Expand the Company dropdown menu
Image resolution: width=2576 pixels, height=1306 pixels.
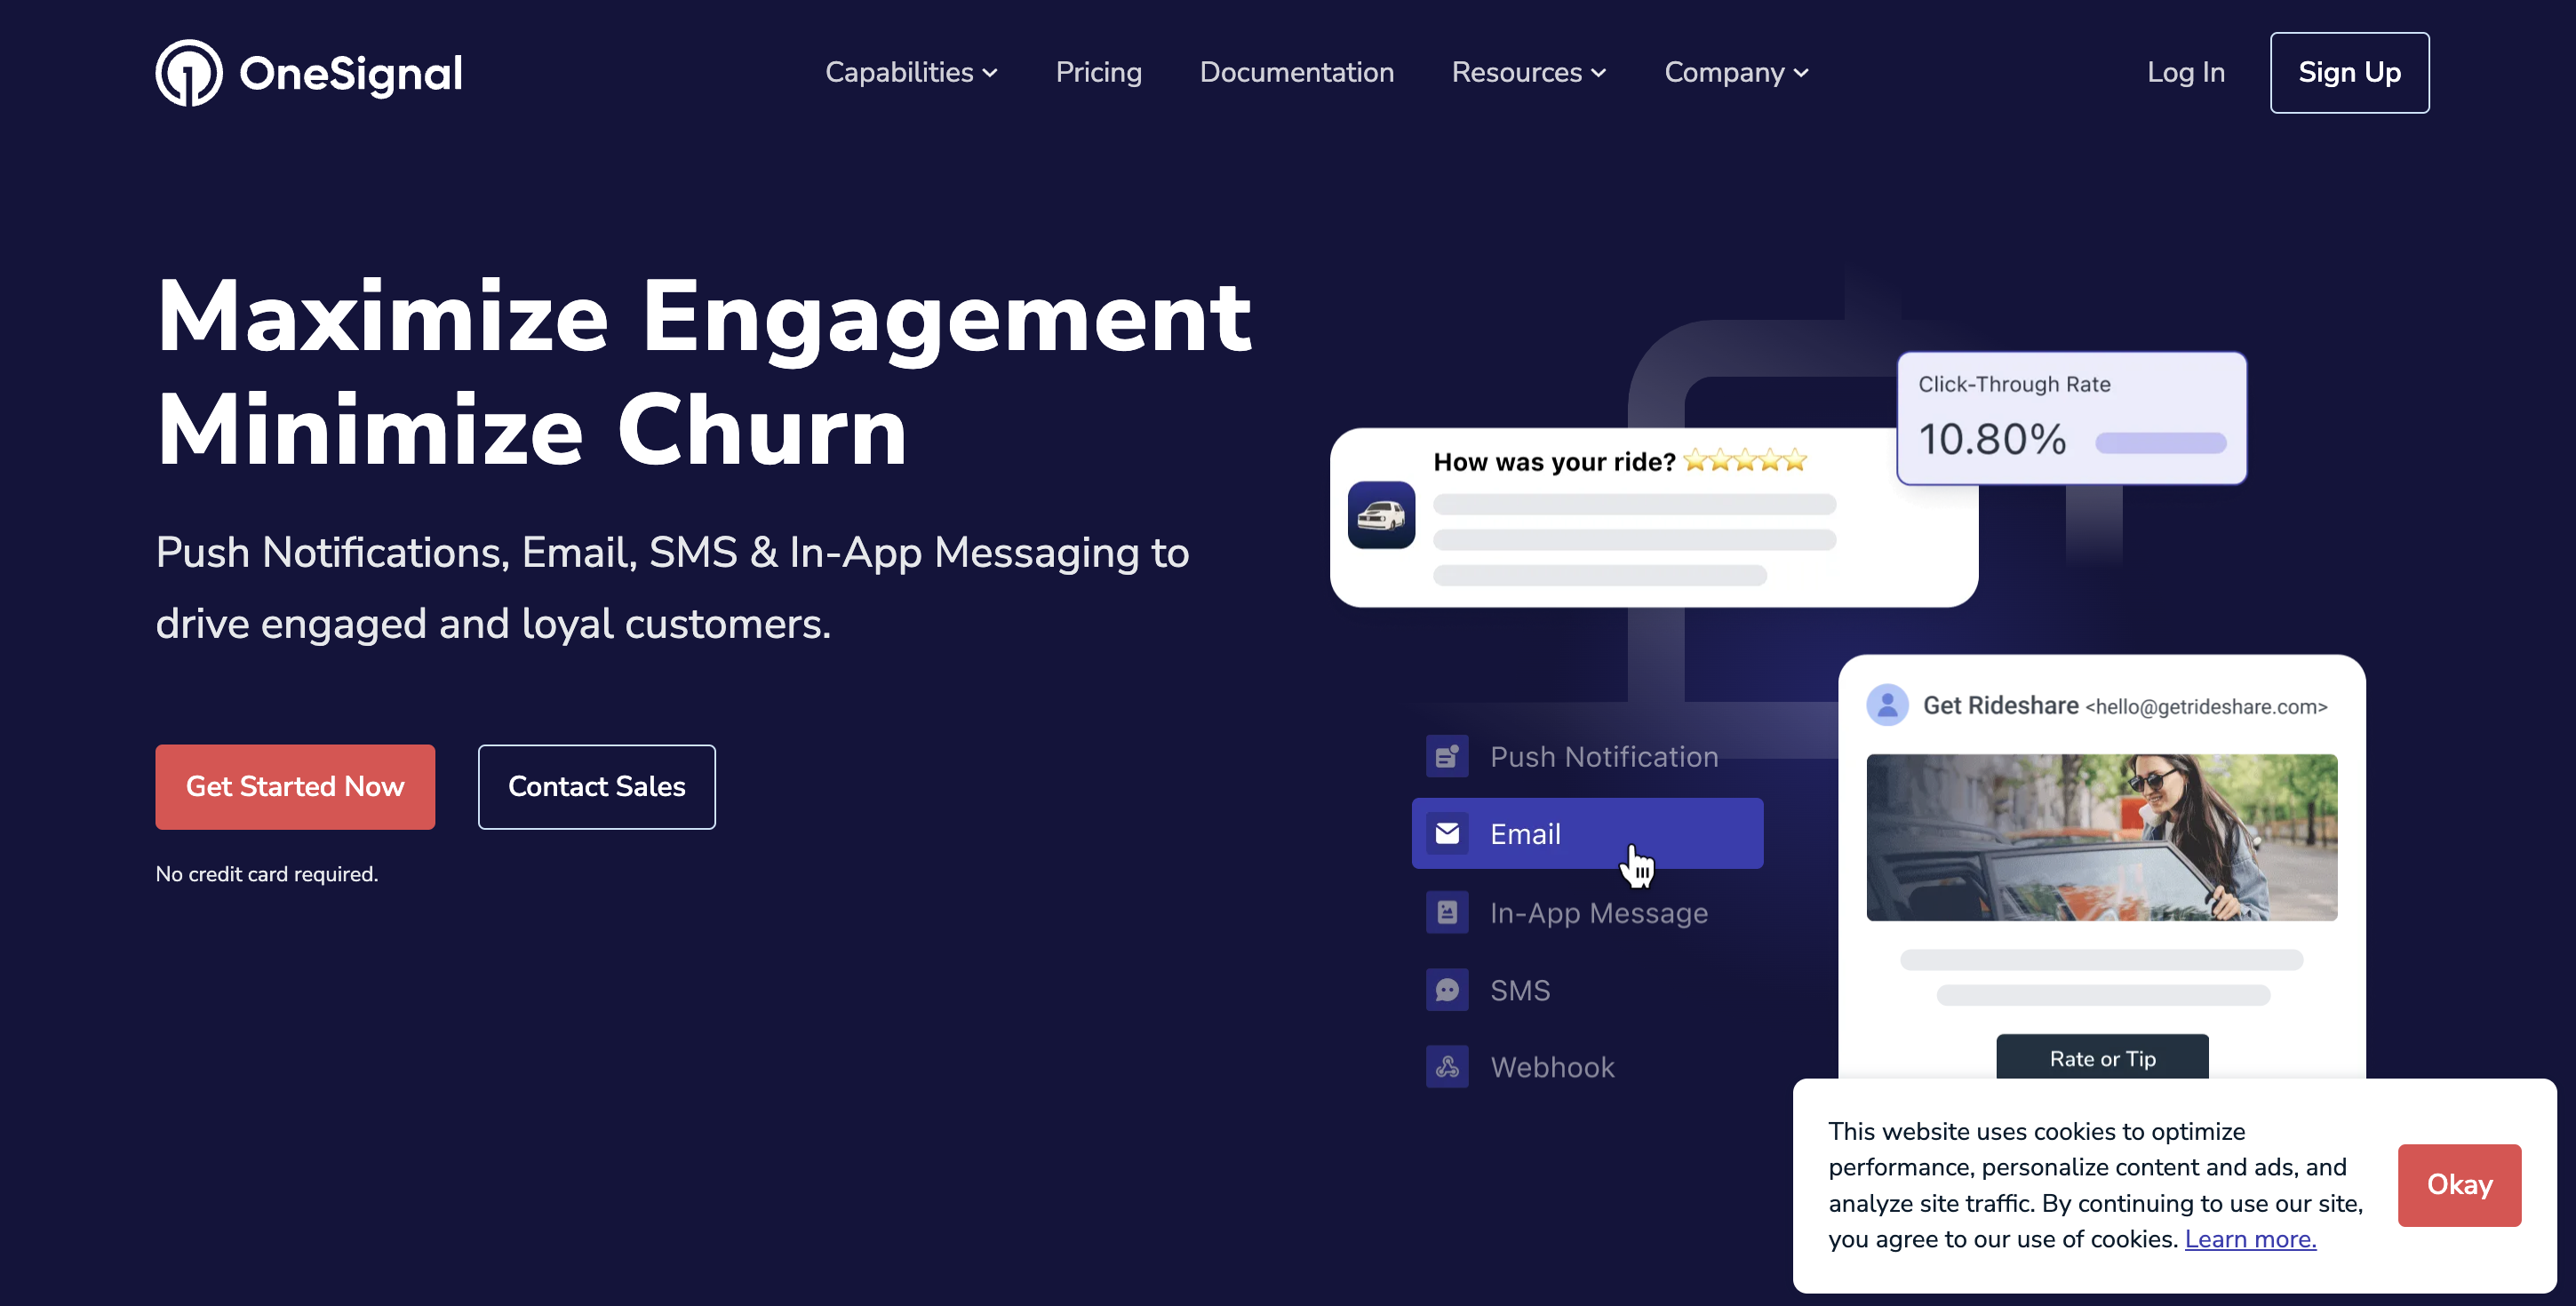(1737, 72)
